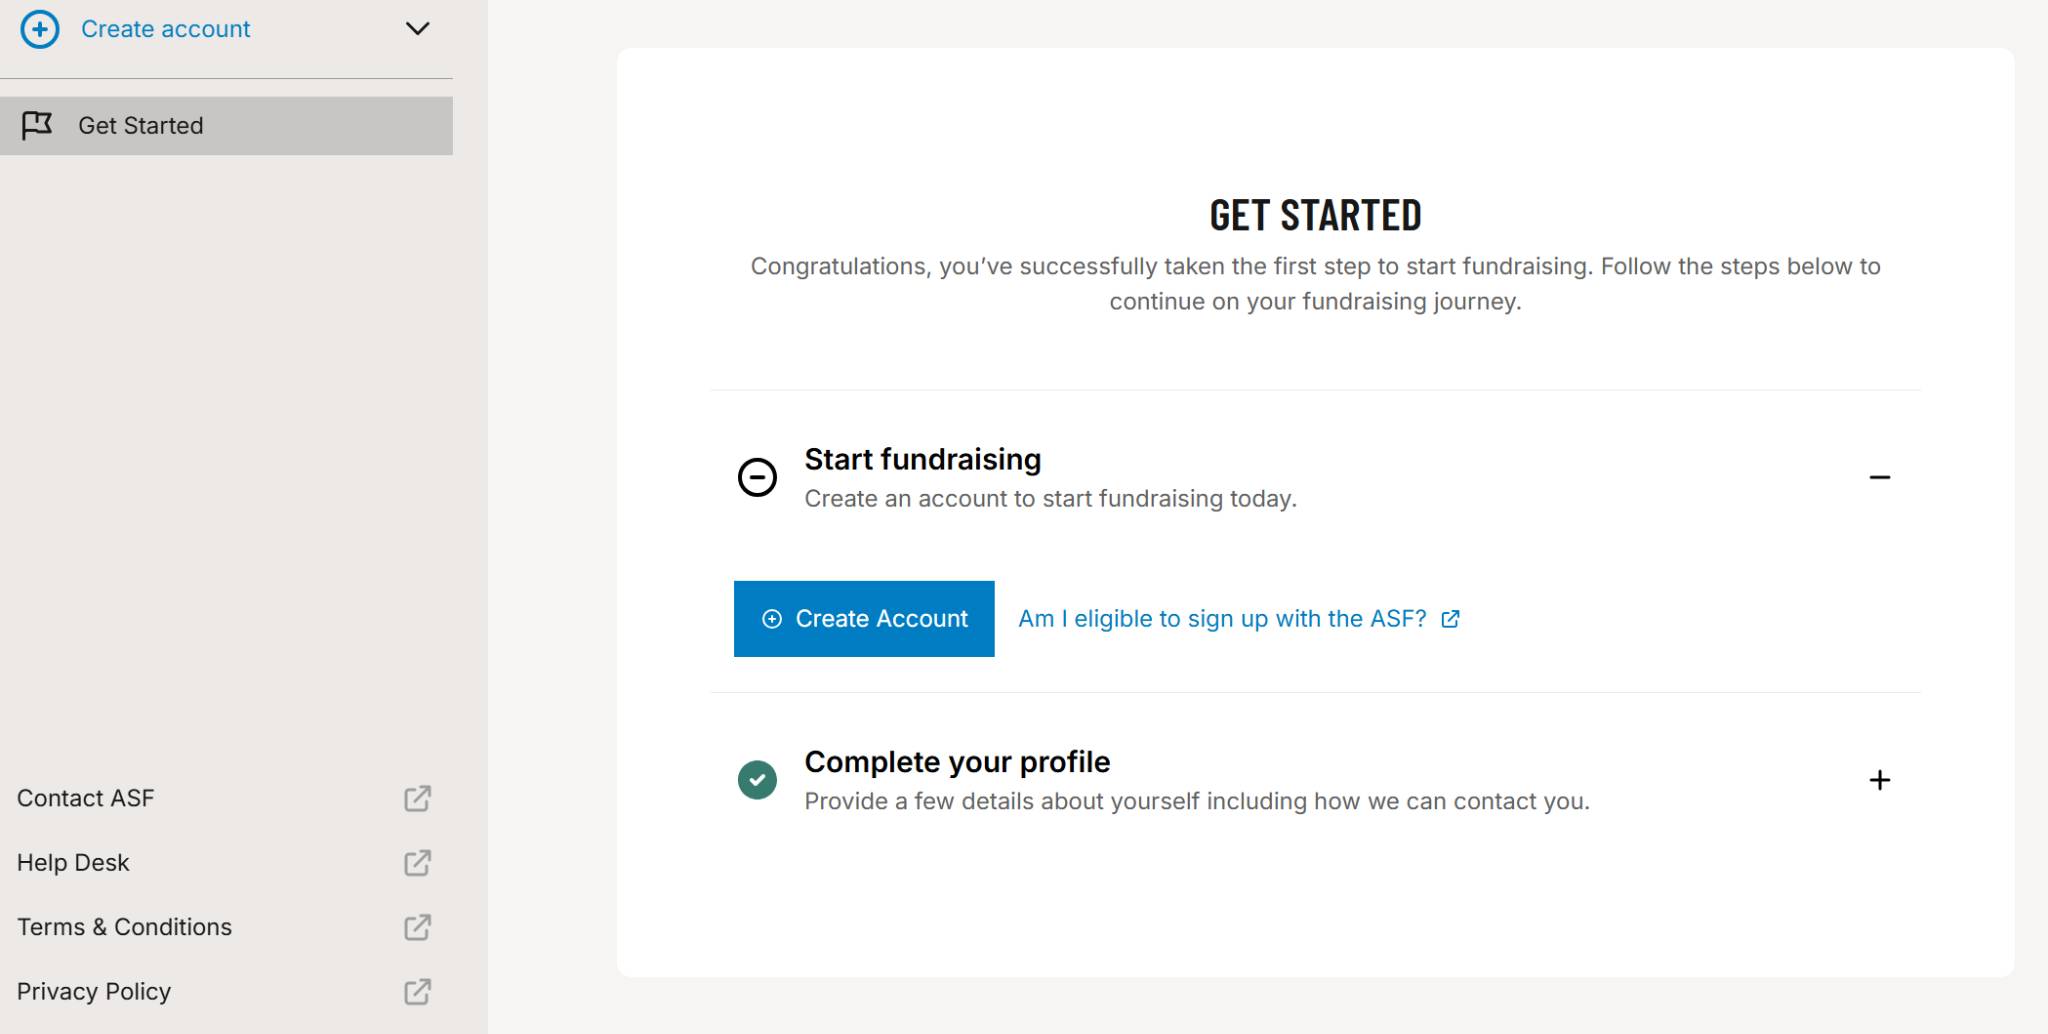Image resolution: width=2048 pixels, height=1034 pixels.
Task: Expand the Create account dropdown chevron
Action: [x=417, y=28]
